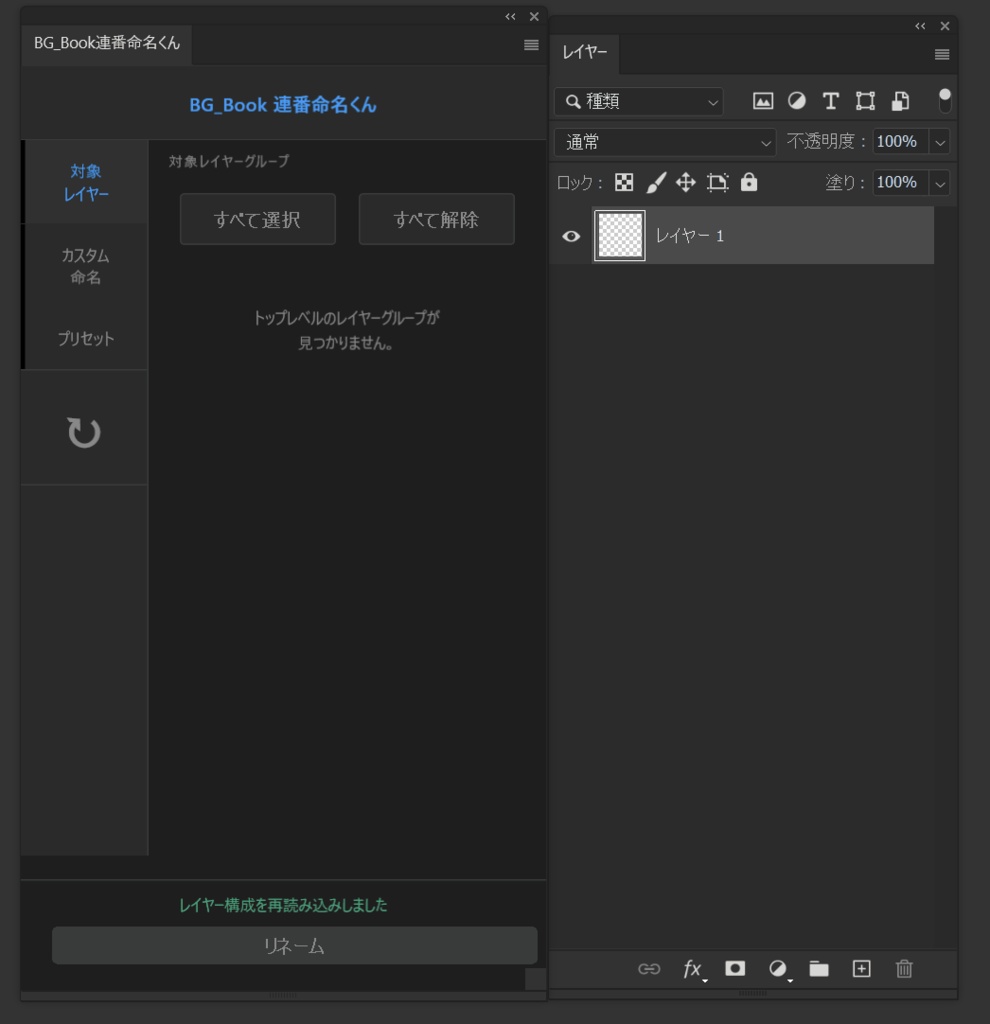Click the すべて選択 button
The height and width of the screenshot is (1024, 990).
(x=257, y=219)
